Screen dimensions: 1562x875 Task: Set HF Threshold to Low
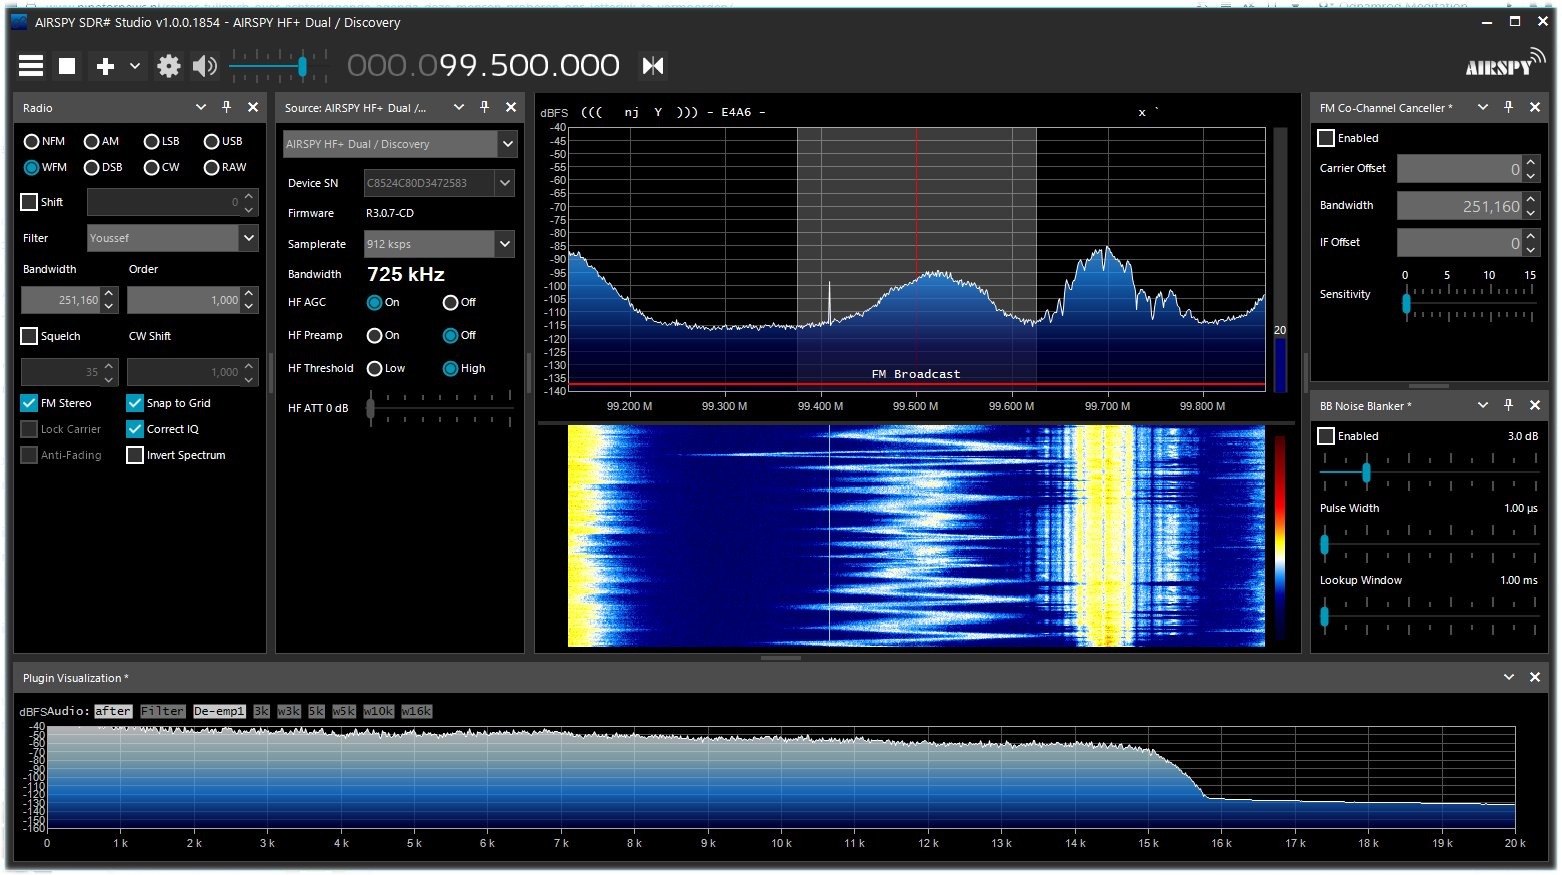(x=375, y=368)
